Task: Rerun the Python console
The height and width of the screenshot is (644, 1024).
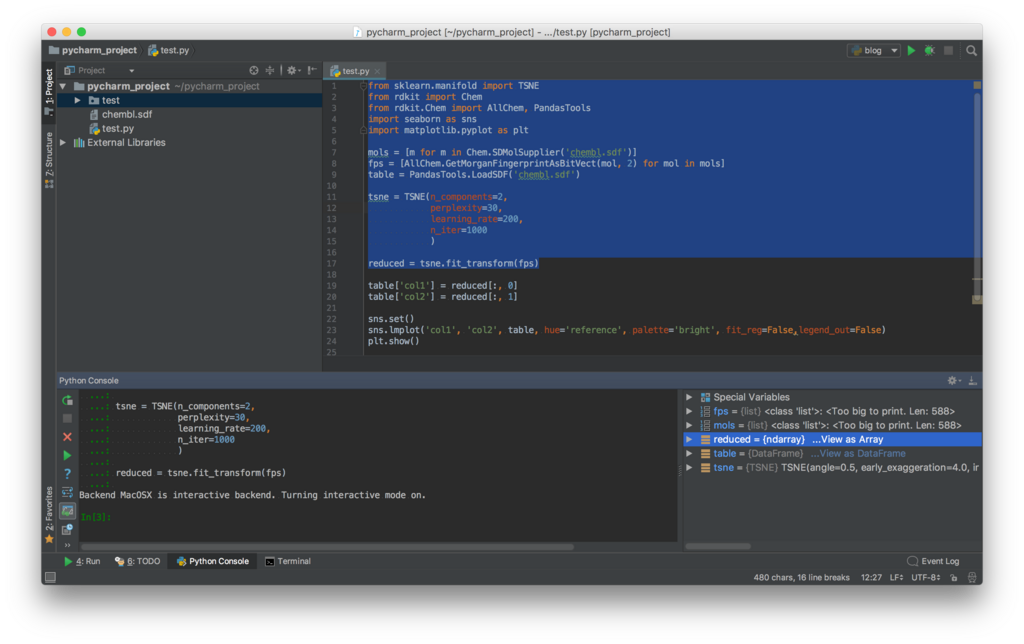Action: 67,400
